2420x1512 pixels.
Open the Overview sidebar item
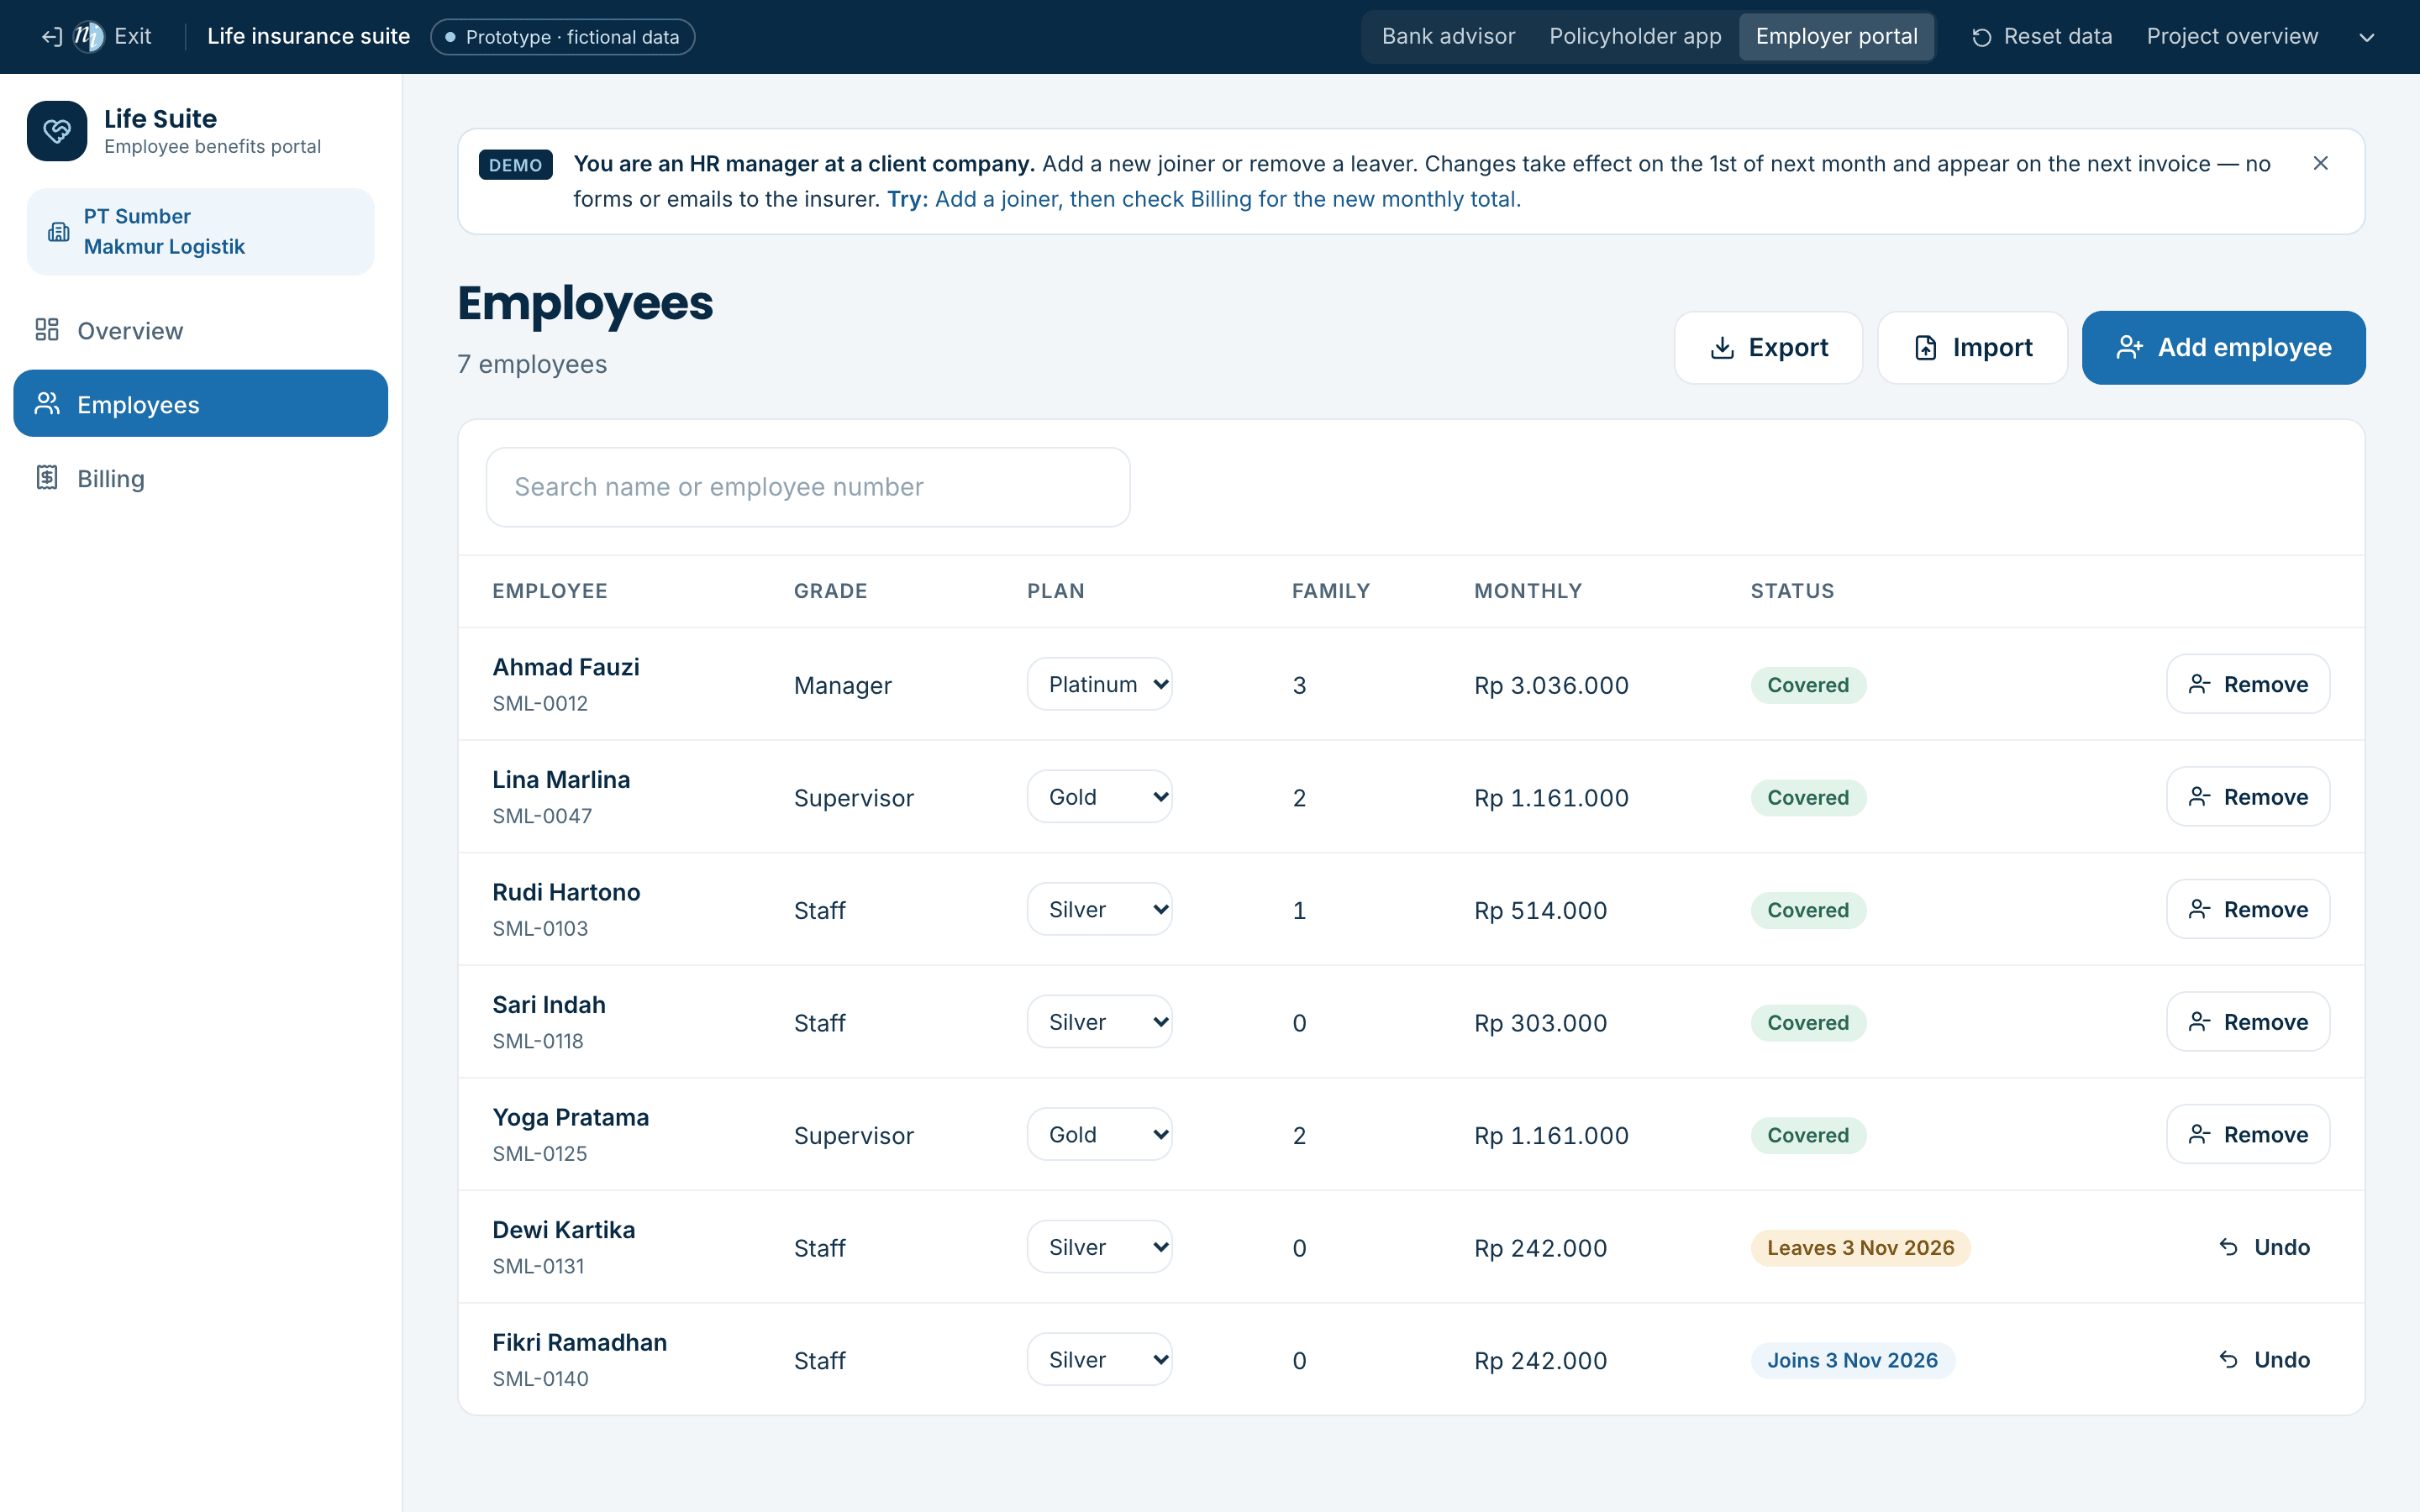pyautogui.click(x=200, y=330)
